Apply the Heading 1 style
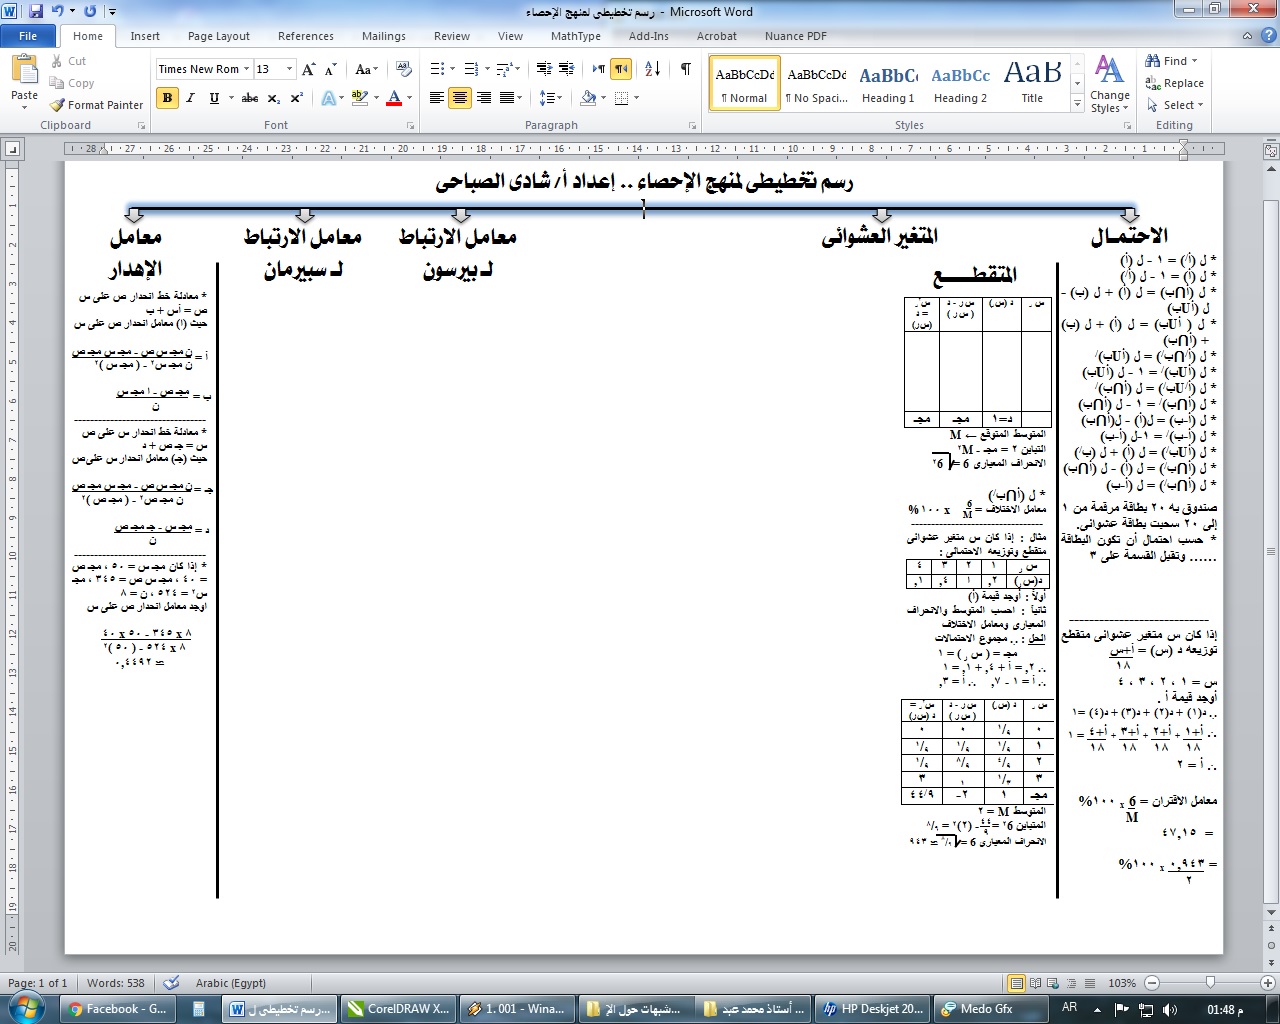 click(x=888, y=83)
